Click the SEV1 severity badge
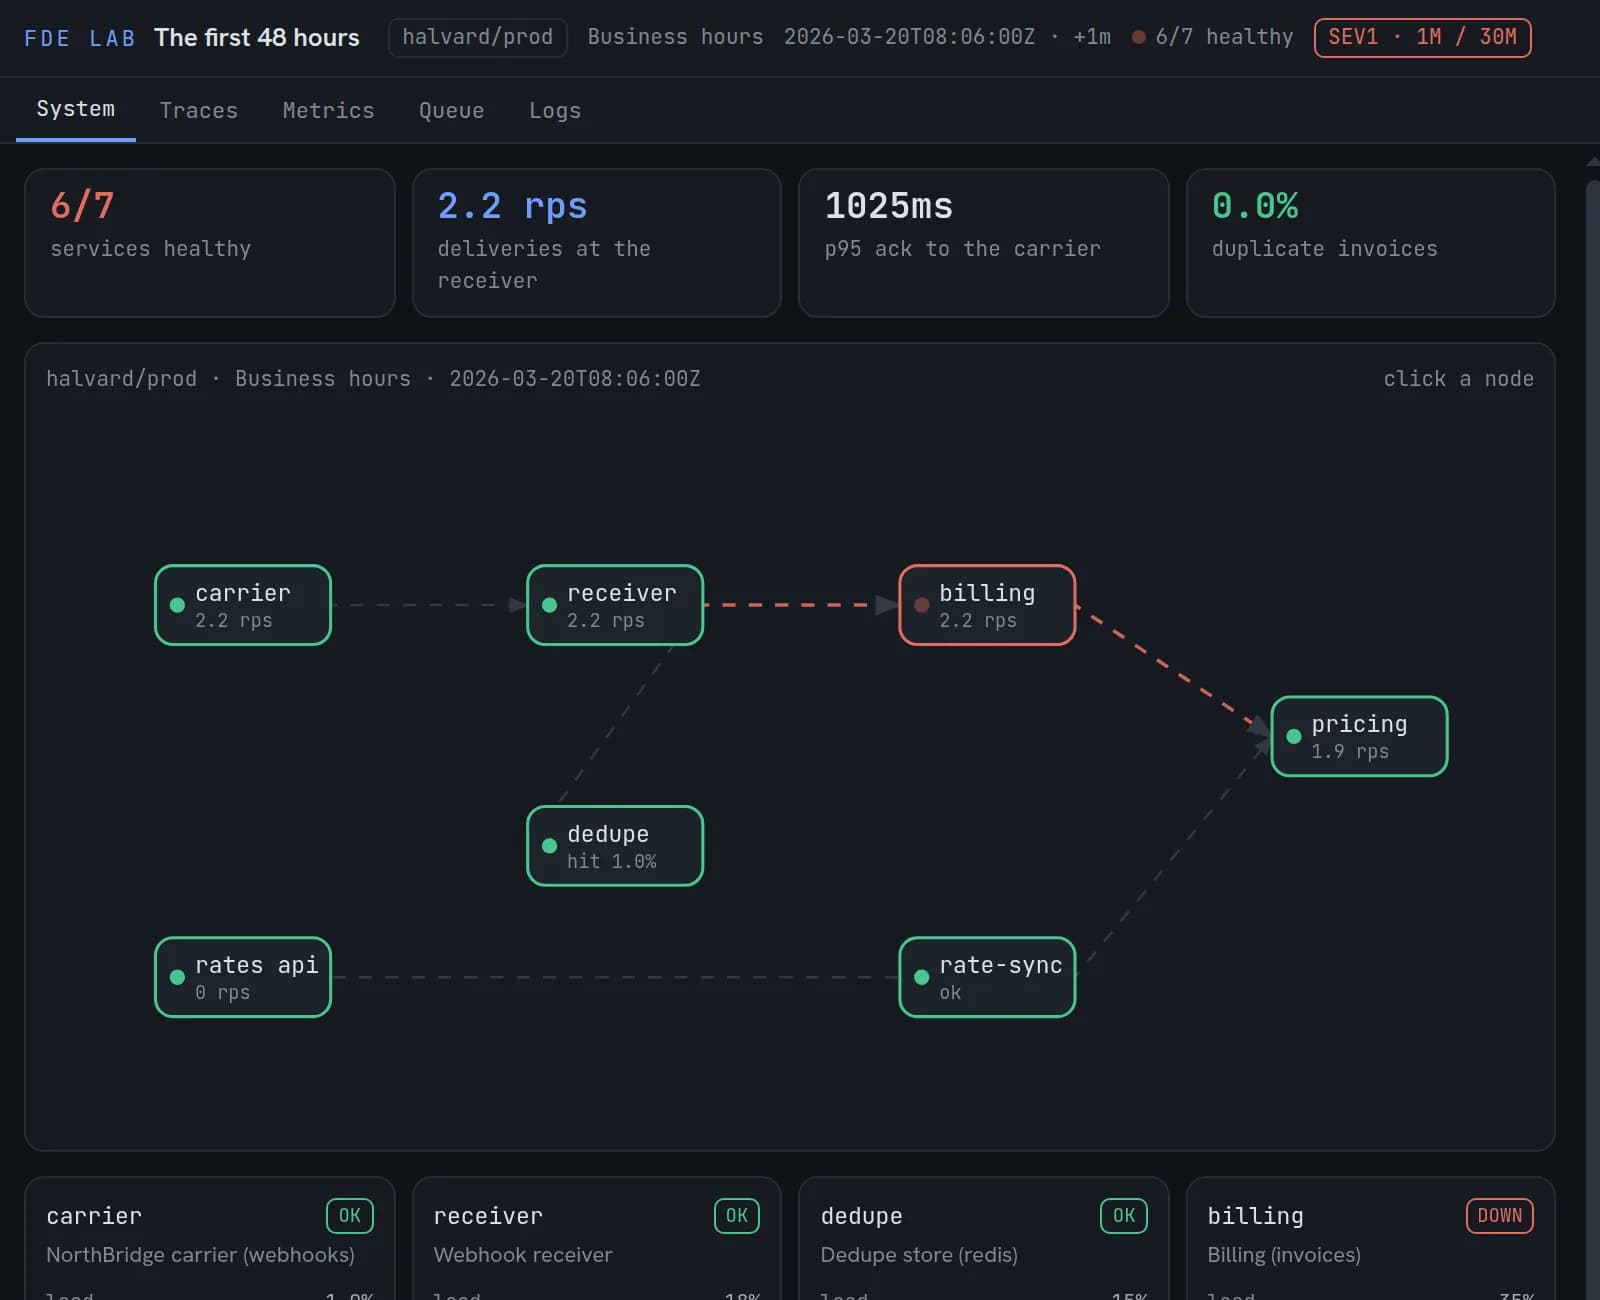 [1422, 37]
